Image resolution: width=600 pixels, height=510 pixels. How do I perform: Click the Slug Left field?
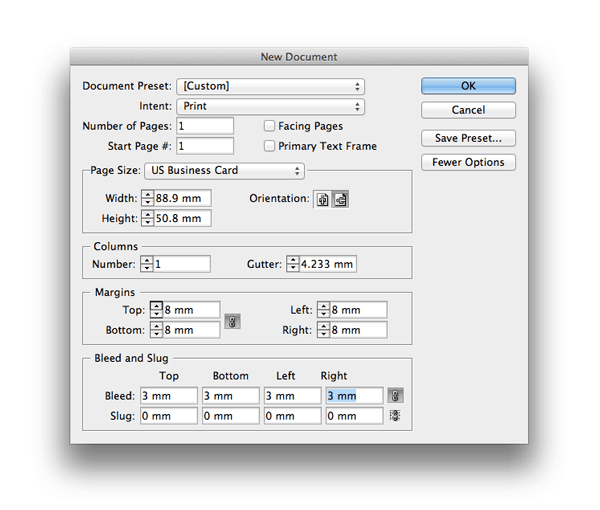293,416
